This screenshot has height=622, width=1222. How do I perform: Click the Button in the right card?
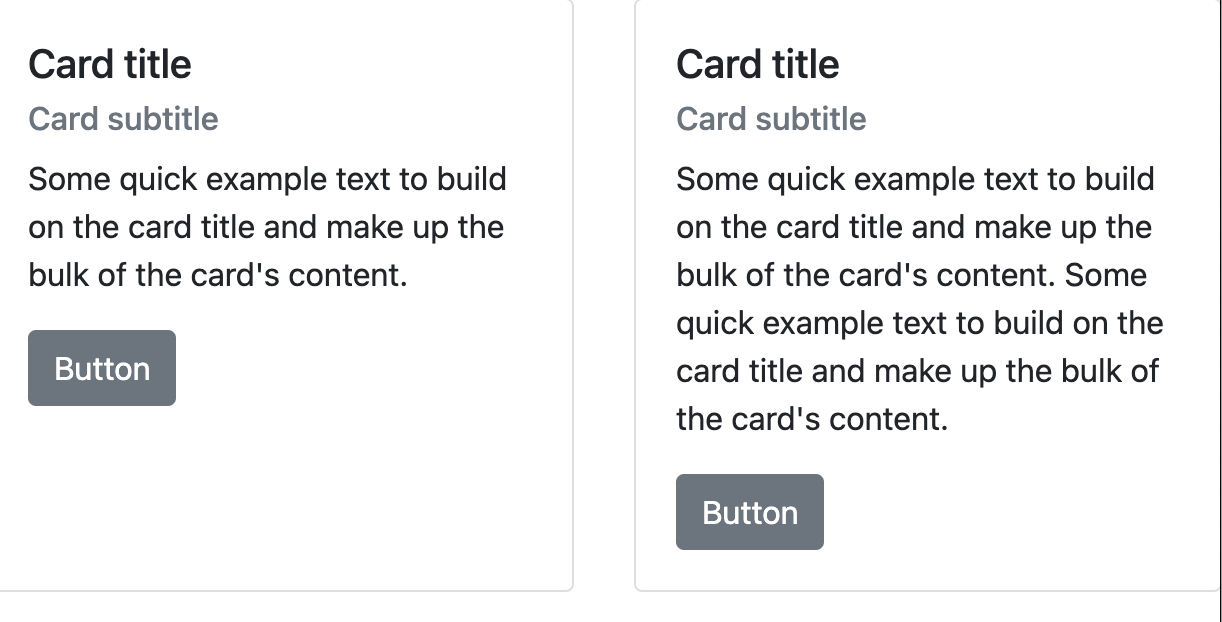click(x=749, y=512)
